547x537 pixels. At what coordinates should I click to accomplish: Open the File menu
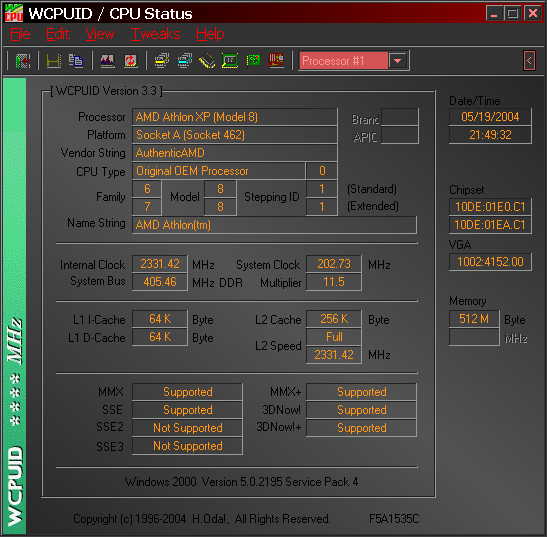[21, 34]
